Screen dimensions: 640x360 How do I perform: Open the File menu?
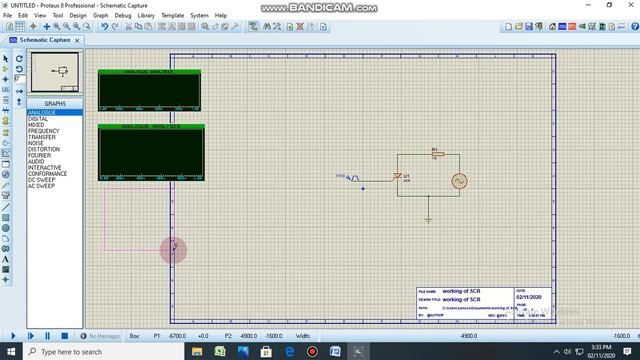coord(7,16)
